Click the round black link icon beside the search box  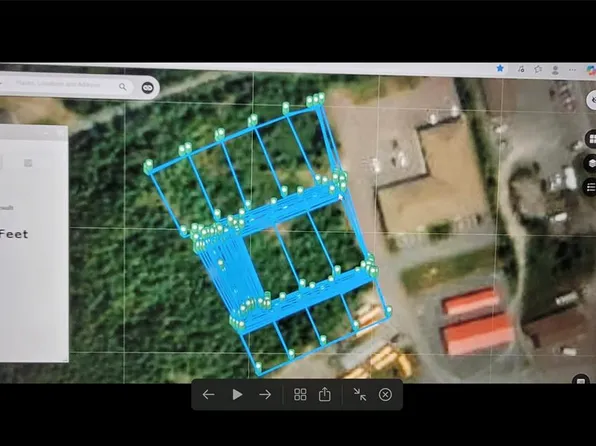pos(147,88)
